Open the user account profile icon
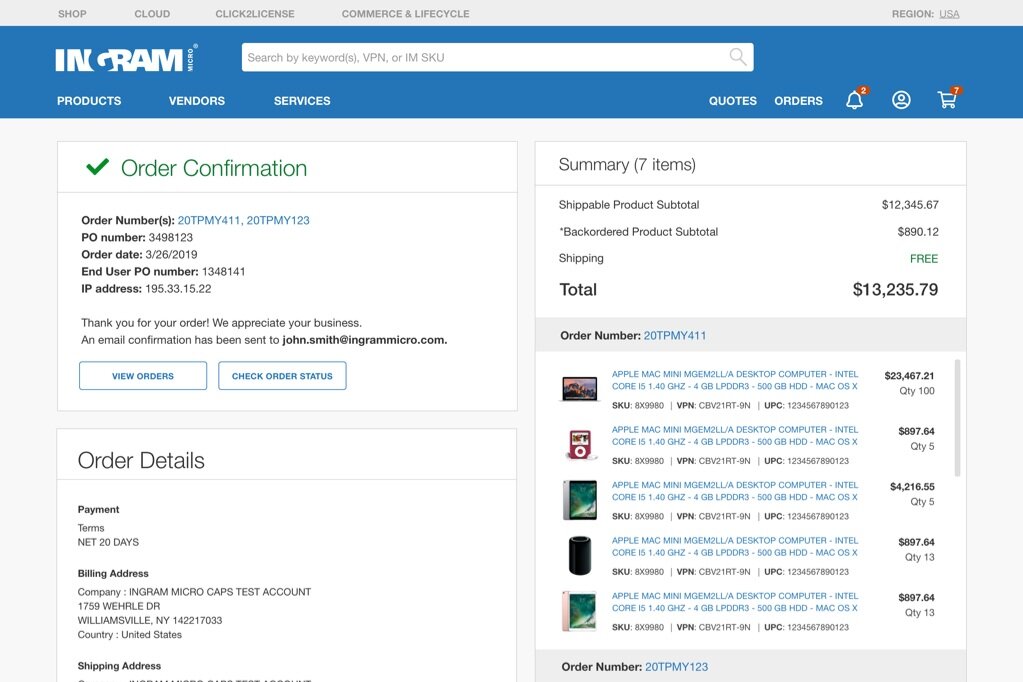This screenshot has width=1023, height=682. (x=901, y=100)
